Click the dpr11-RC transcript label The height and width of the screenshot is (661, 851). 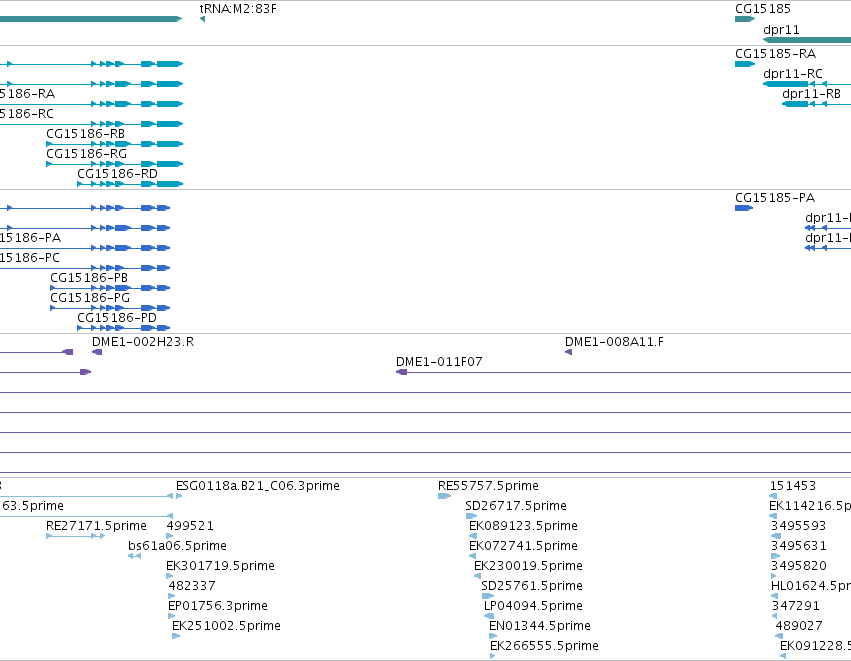(x=792, y=74)
